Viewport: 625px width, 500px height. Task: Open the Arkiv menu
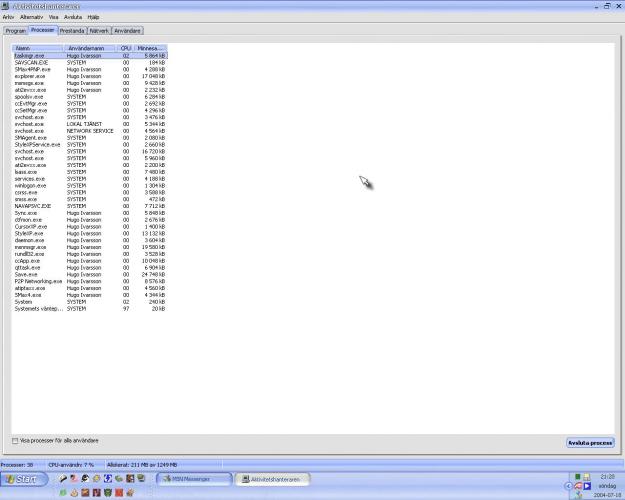click(7, 17)
